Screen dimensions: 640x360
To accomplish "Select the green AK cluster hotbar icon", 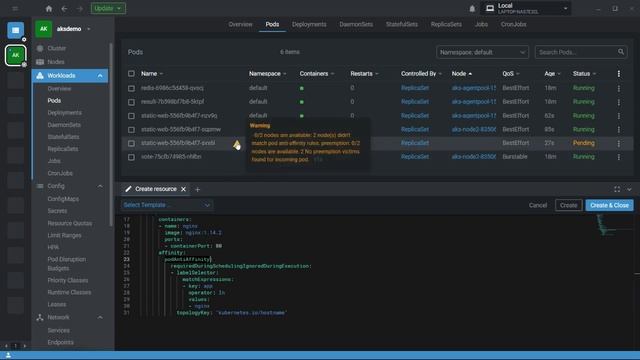I will click(16, 55).
